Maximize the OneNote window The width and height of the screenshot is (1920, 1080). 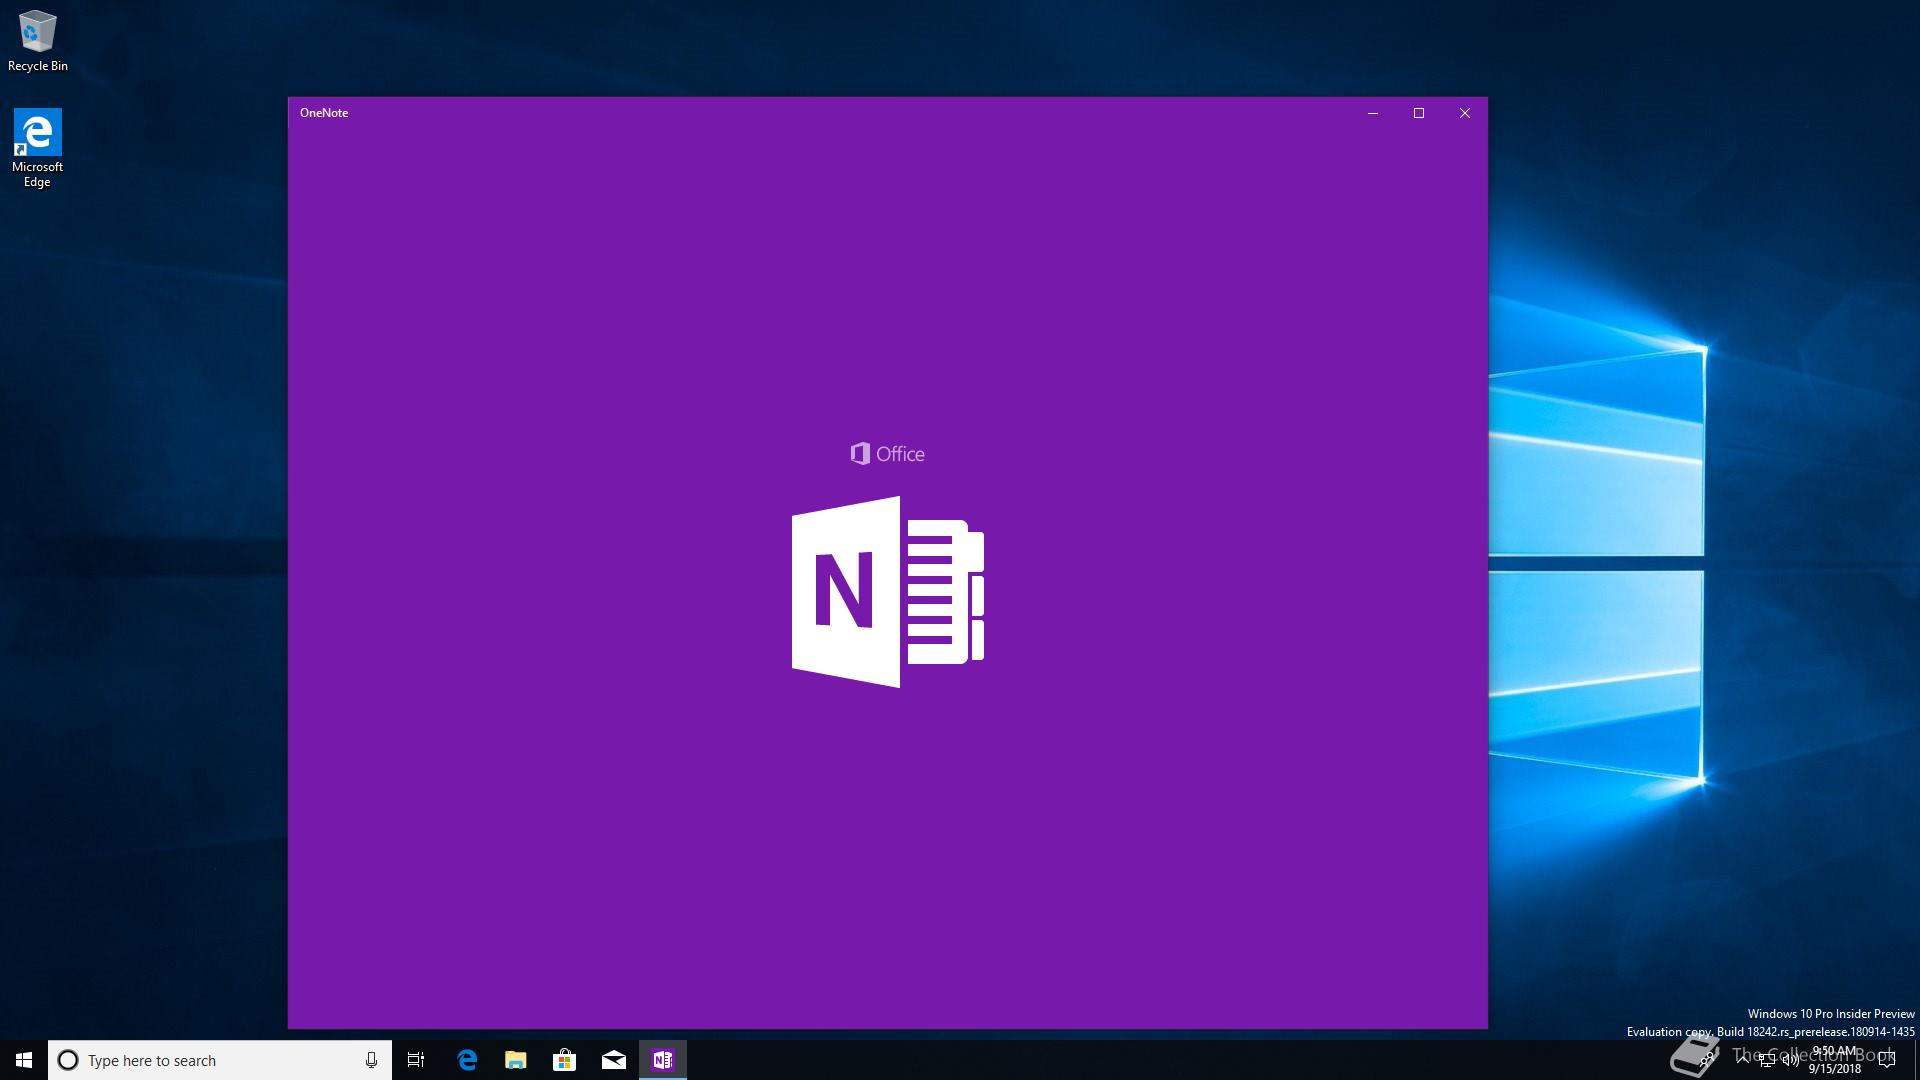[x=1419, y=113]
